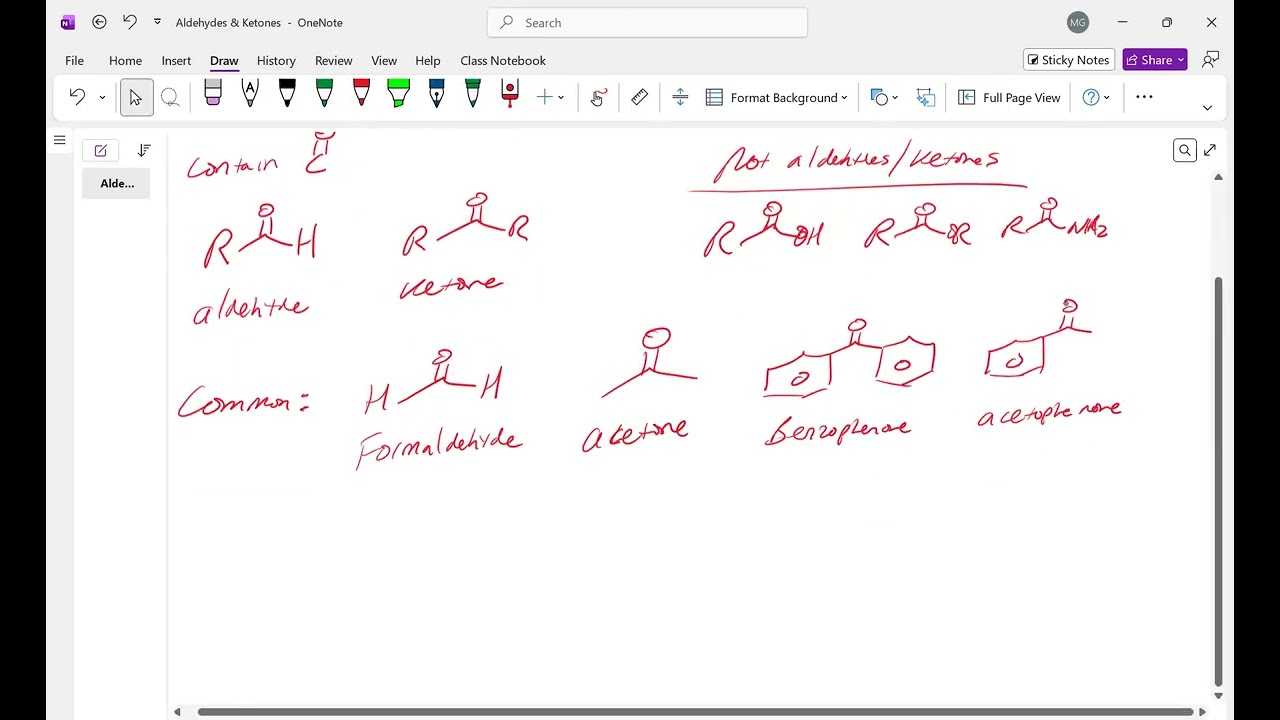Viewport: 1280px width, 720px height.
Task: Click the Undo arrow in the Draw ribbon
Action: tap(77, 97)
